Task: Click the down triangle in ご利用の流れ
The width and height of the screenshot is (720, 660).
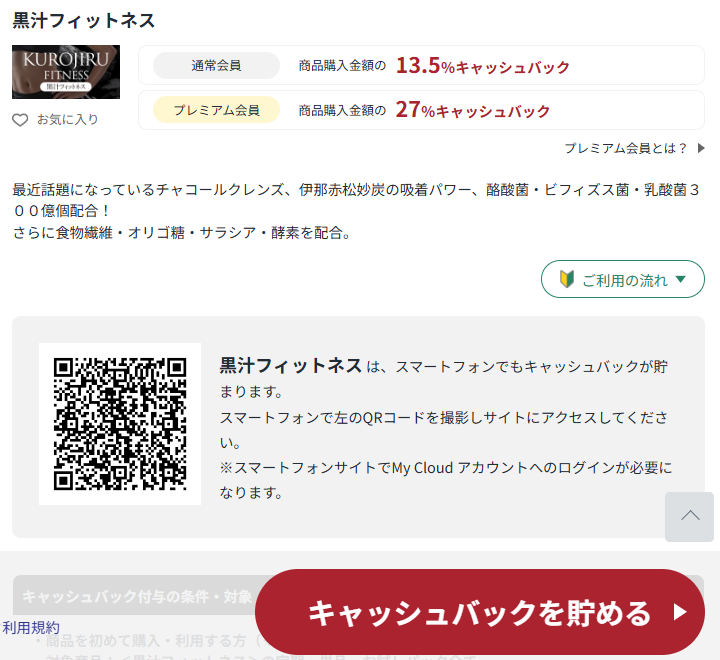Action: 682,280
